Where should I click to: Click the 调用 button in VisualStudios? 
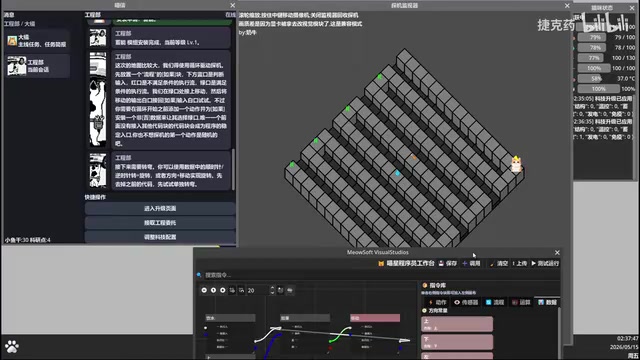471,264
